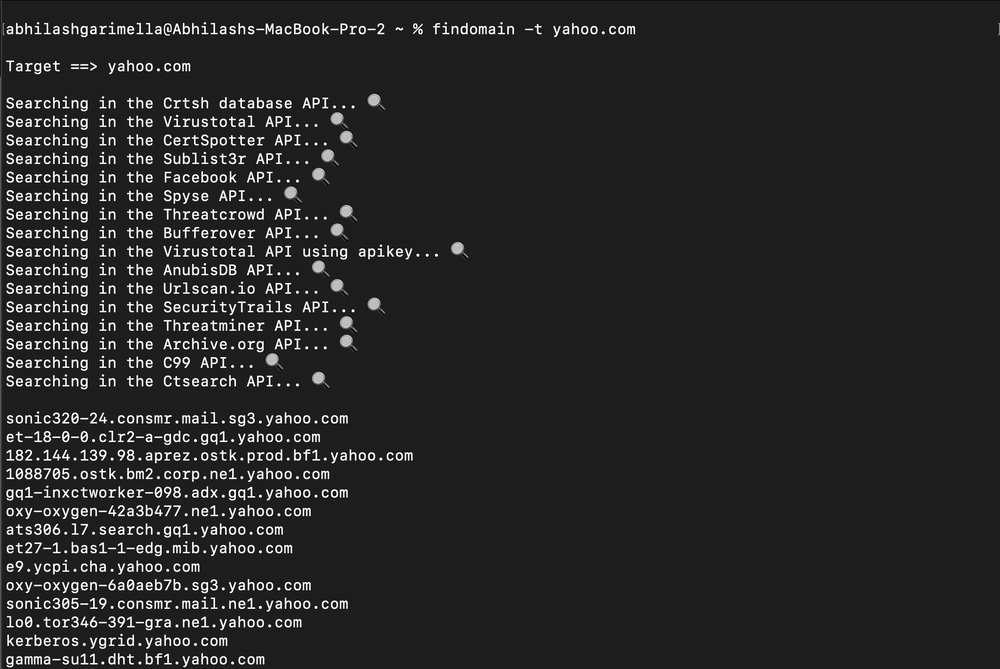Viewport: 1000px width, 669px height.
Task: Click magnifier icon beside C99 API
Action: point(274,362)
